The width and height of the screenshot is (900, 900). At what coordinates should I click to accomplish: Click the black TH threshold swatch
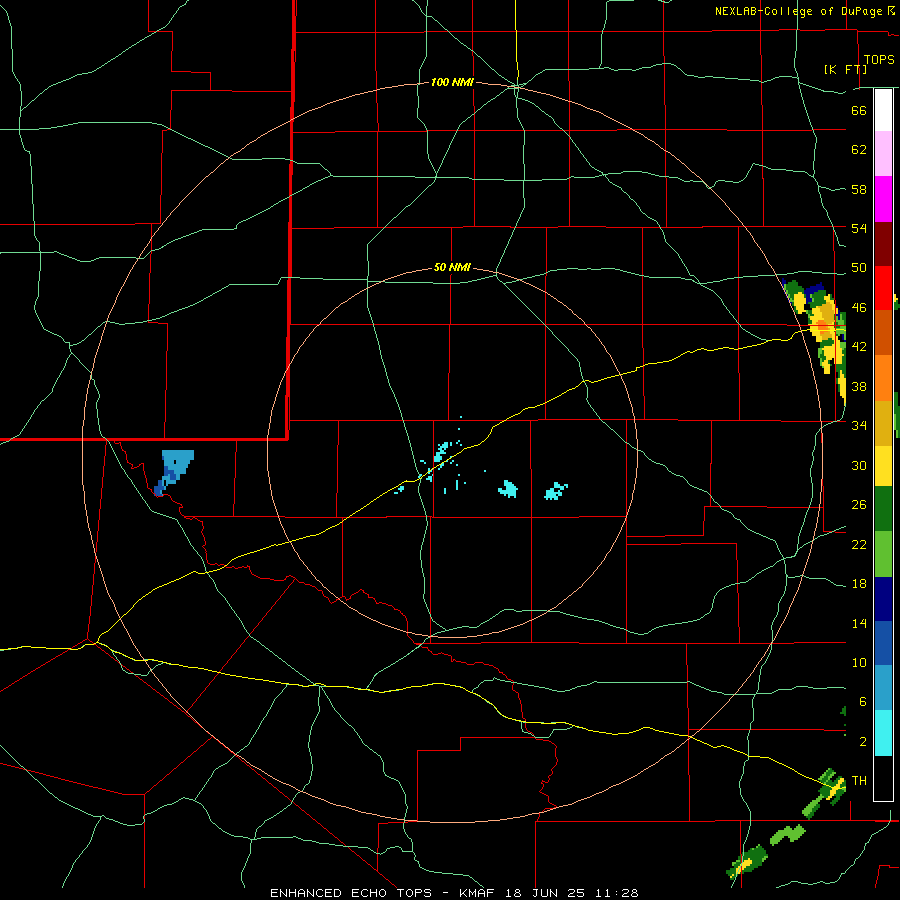[x=883, y=778]
